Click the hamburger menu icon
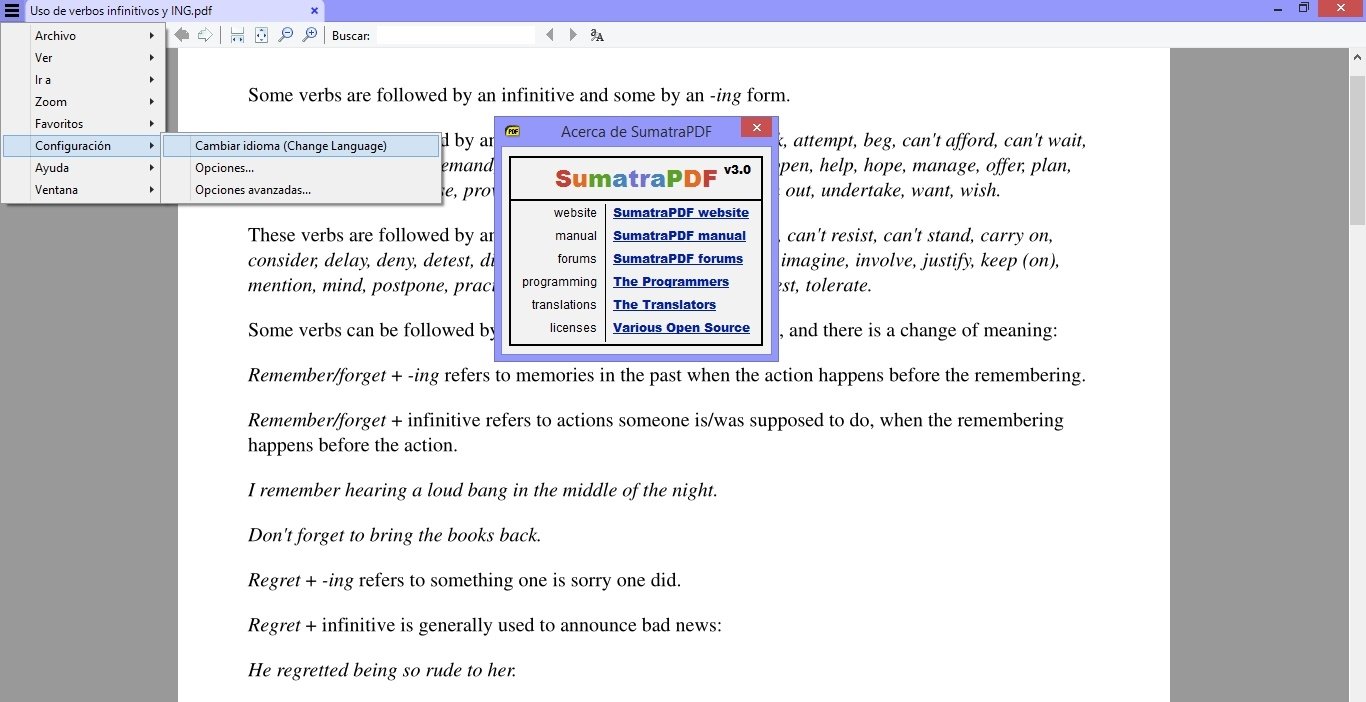The width and height of the screenshot is (1366, 702). coord(12,10)
